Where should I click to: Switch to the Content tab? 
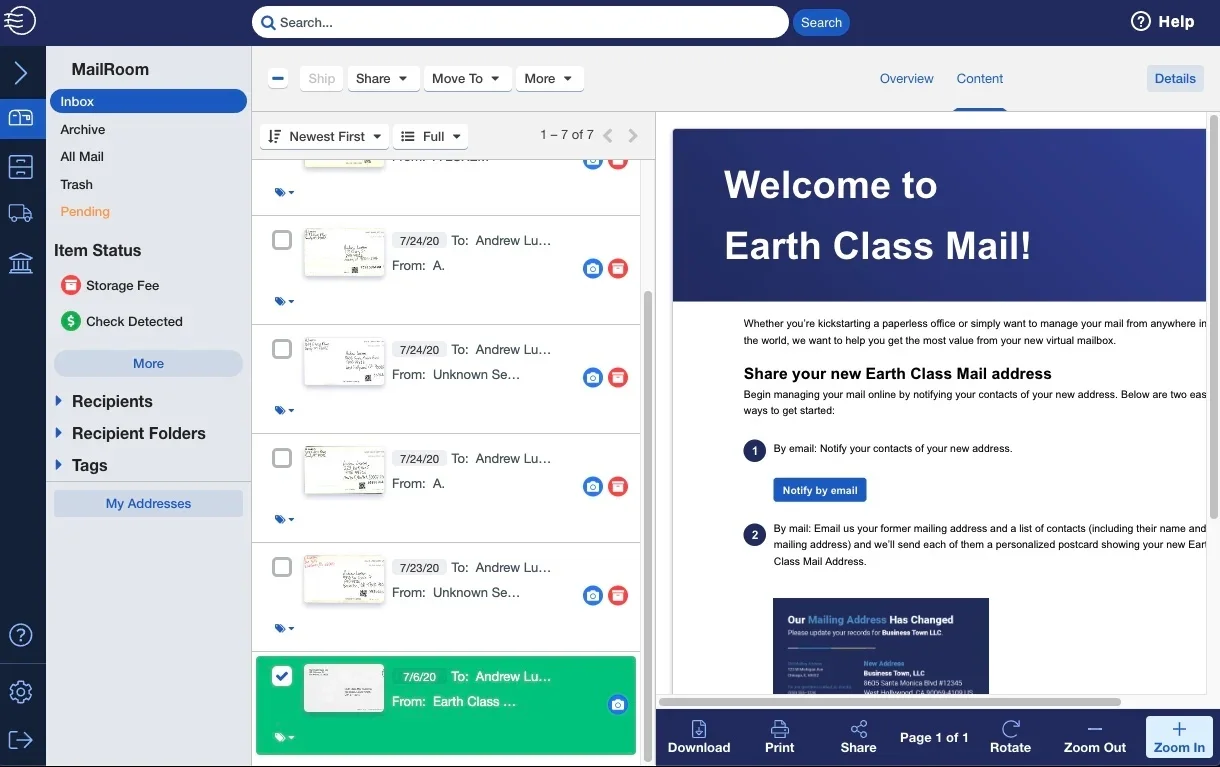point(980,78)
